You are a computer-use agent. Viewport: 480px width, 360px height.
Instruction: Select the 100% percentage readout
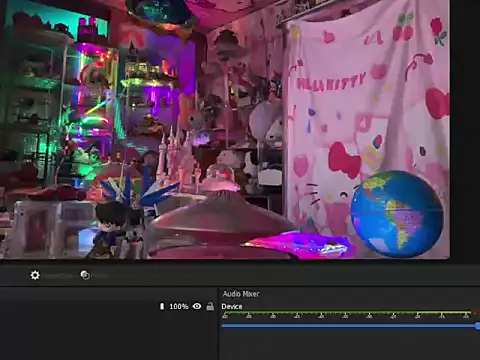[179, 306]
